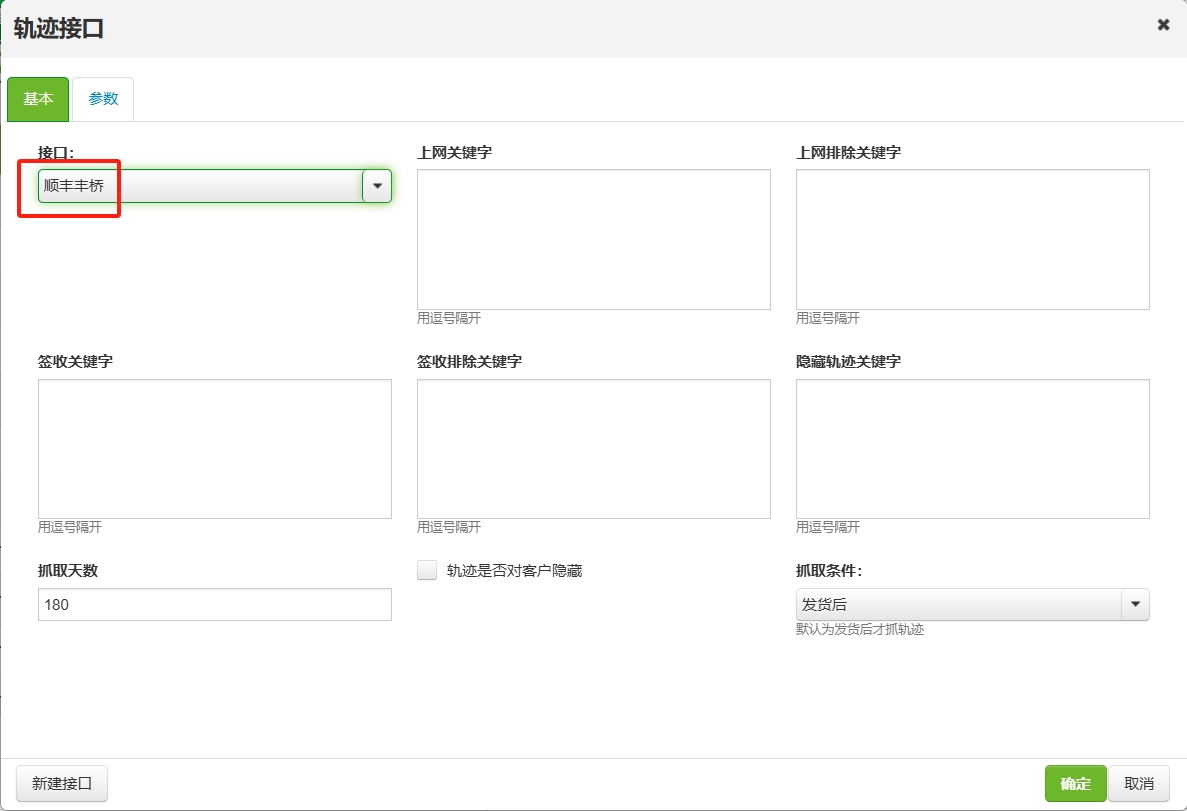The height and width of the screenshot is (811, 1187).
Task: Click into the 签收关键字 text area
Action: coord(215,449)
